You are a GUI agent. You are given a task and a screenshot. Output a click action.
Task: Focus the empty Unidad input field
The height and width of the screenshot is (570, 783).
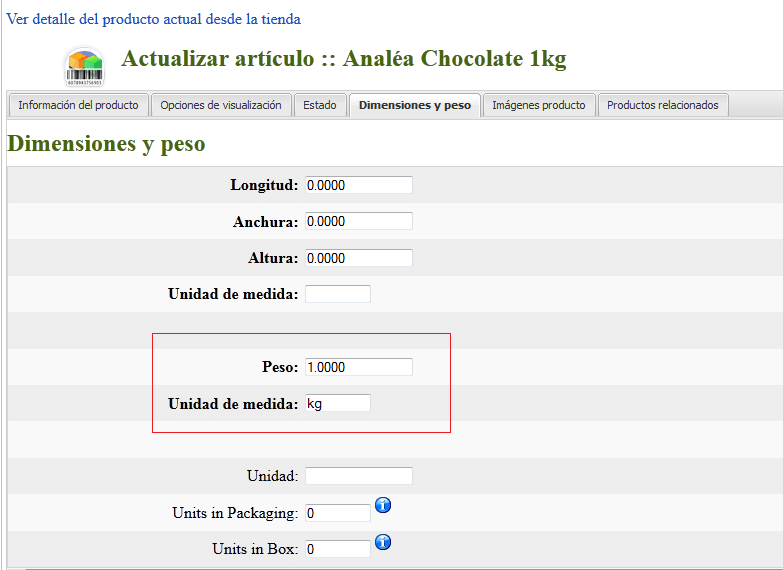[x=359, y=476]
